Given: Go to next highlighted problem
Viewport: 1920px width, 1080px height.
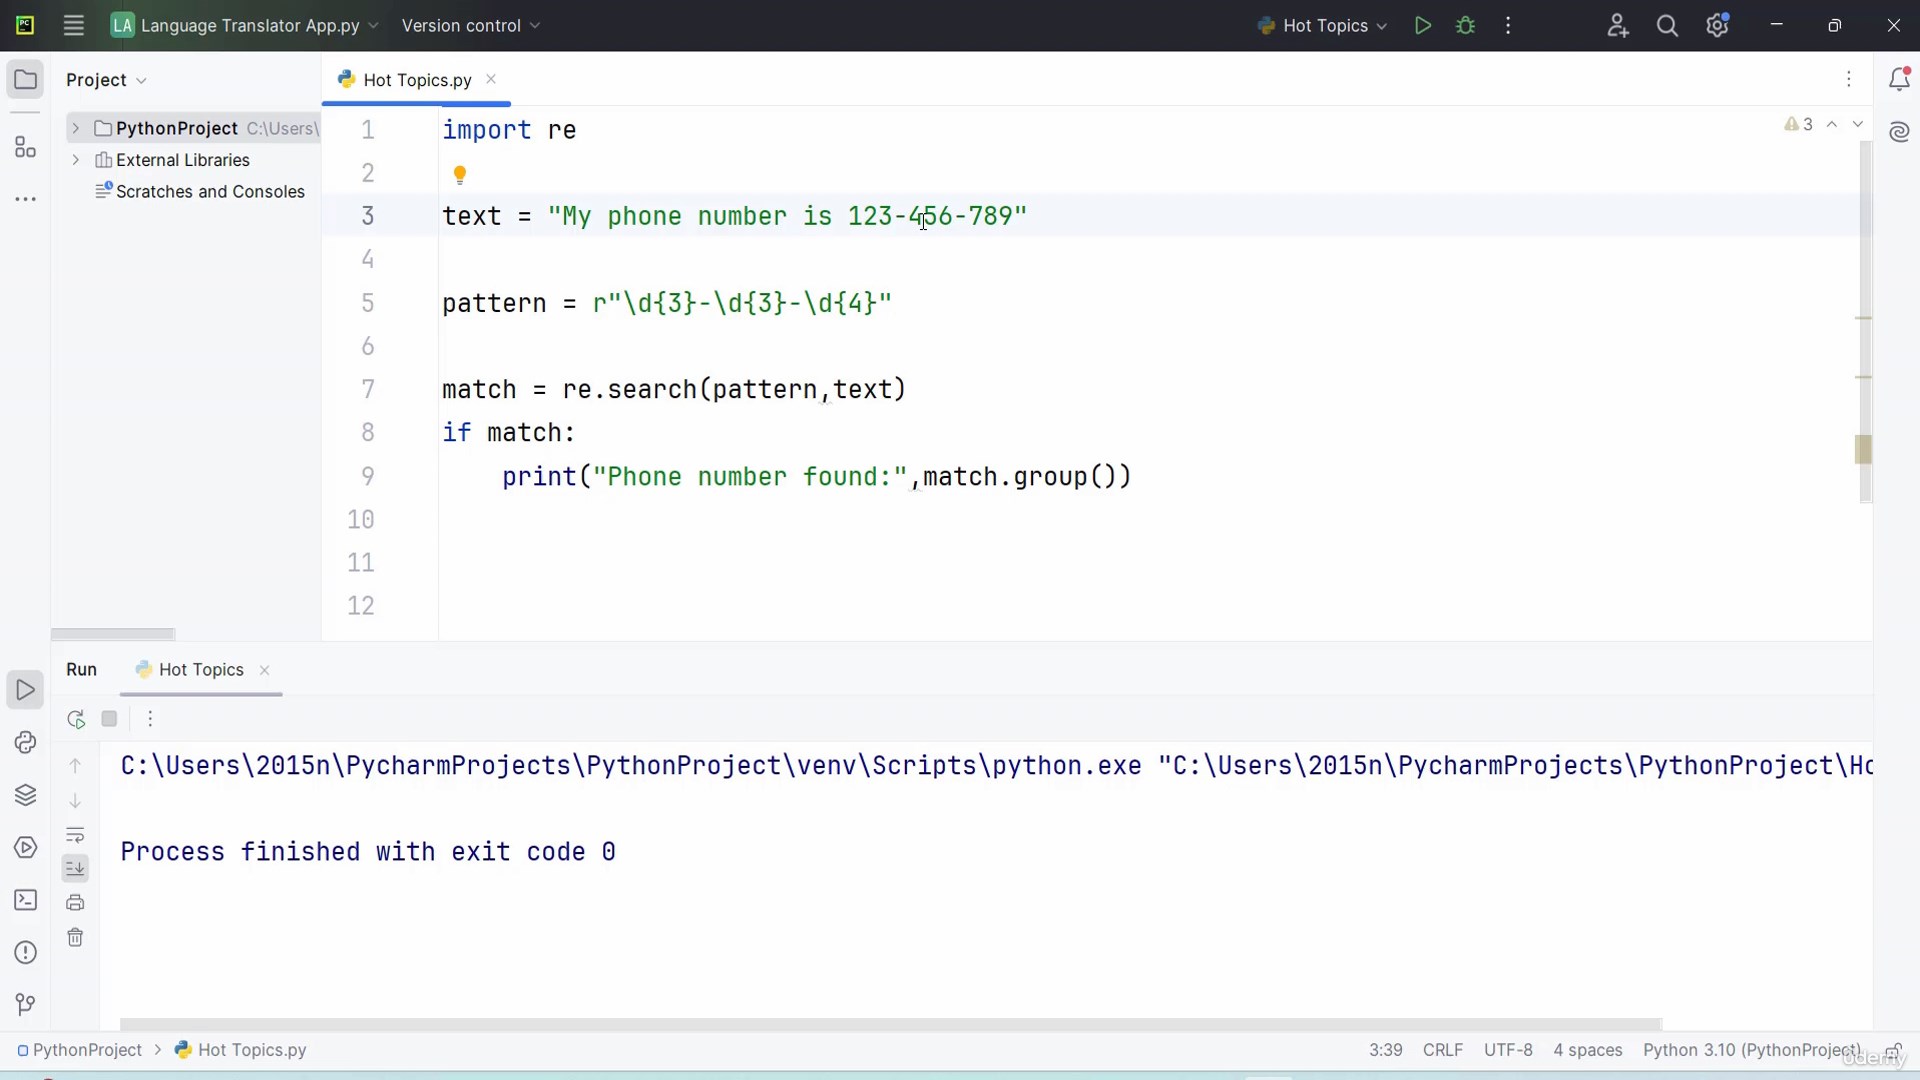Looking at the screenshot, I should [1858, 124].
